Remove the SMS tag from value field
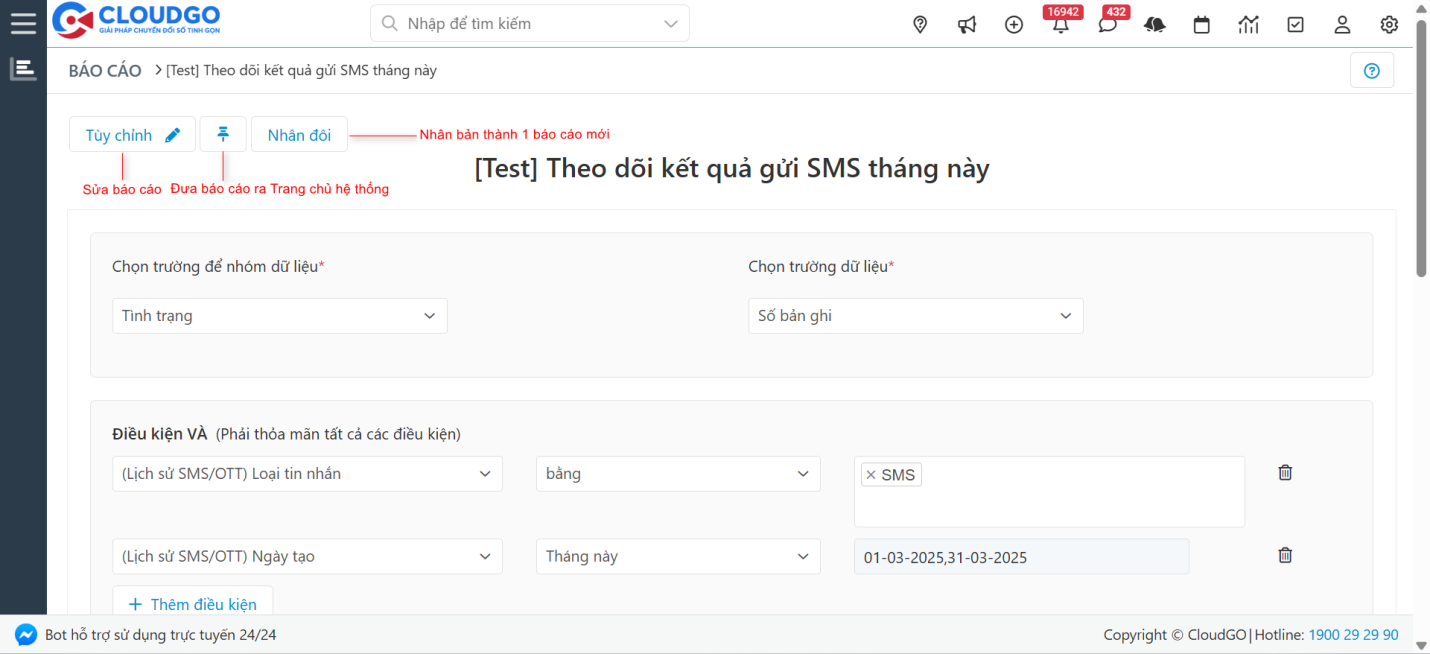Screen dimensions: 1430x654 coord(871,475)
